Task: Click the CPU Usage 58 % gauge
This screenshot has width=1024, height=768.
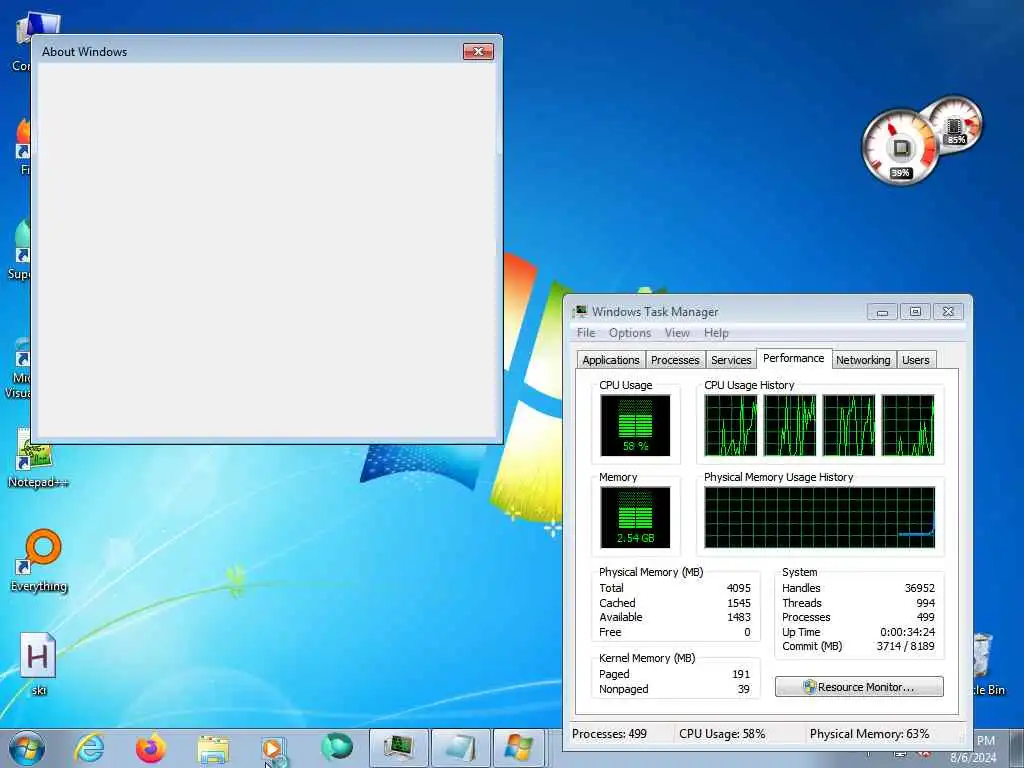Action: coord(635,425)
